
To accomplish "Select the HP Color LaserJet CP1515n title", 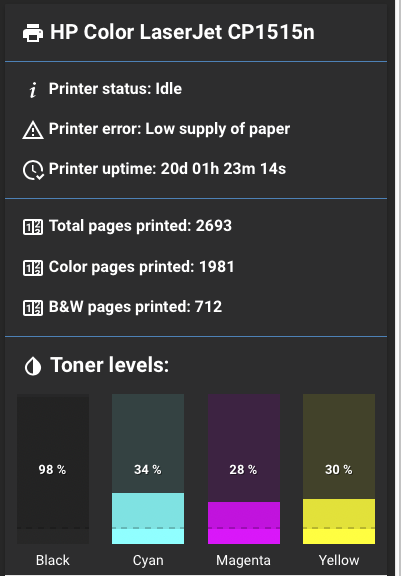I will point(182,32).
